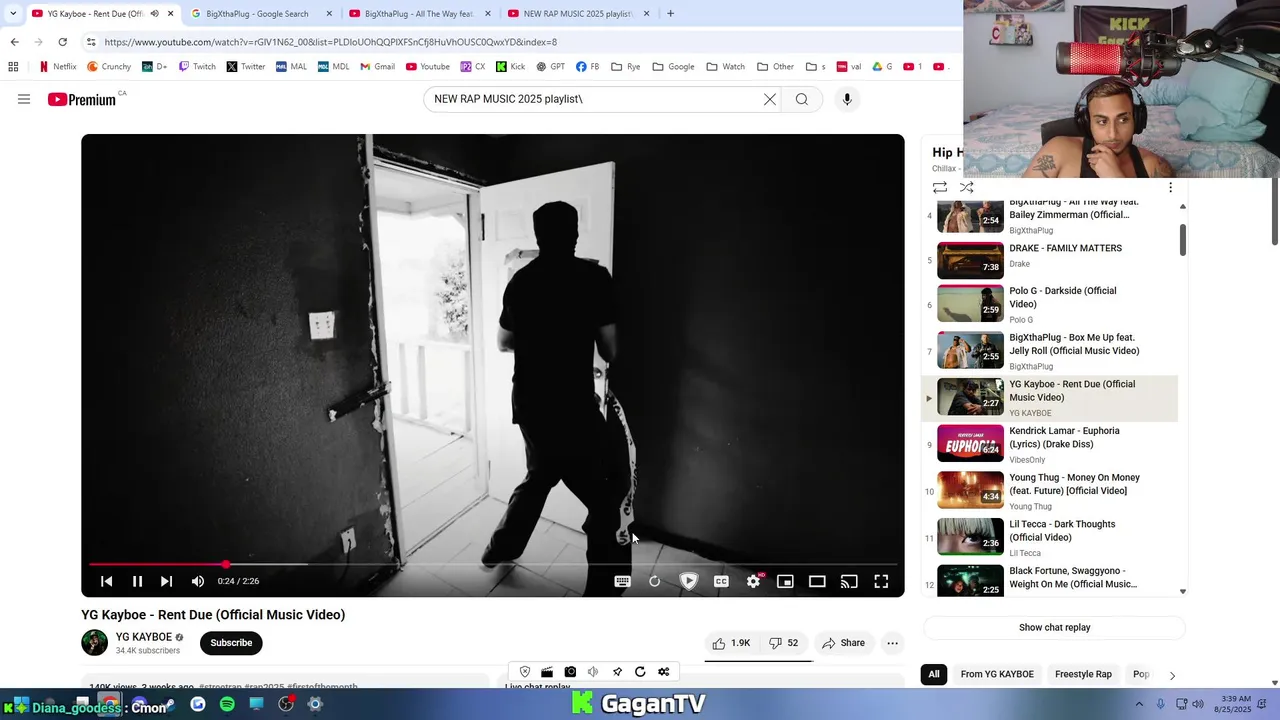Open the keyboard shortcuts icon in player
The image size is (1280, 720).
pos(622,581)
